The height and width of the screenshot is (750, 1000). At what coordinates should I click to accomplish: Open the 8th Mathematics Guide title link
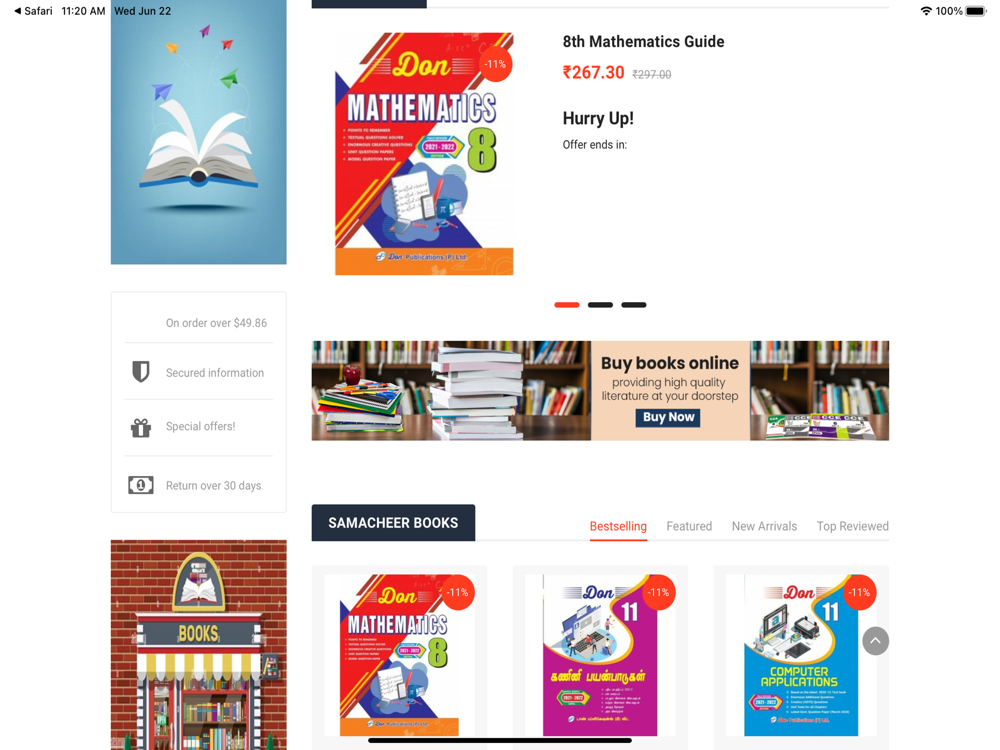click(643, 41)
